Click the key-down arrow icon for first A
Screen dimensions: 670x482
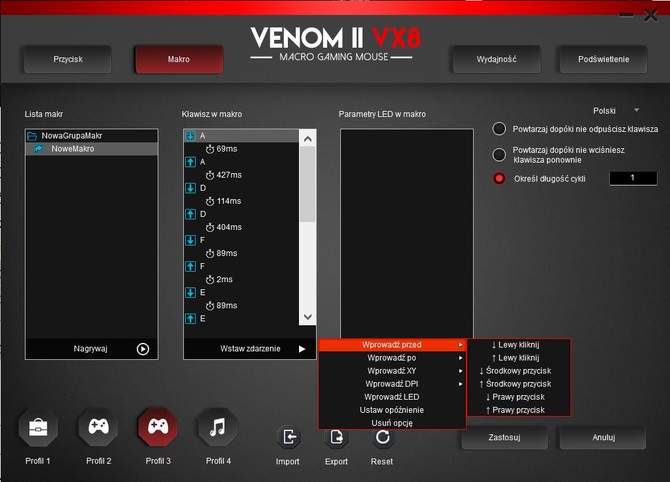191,136
